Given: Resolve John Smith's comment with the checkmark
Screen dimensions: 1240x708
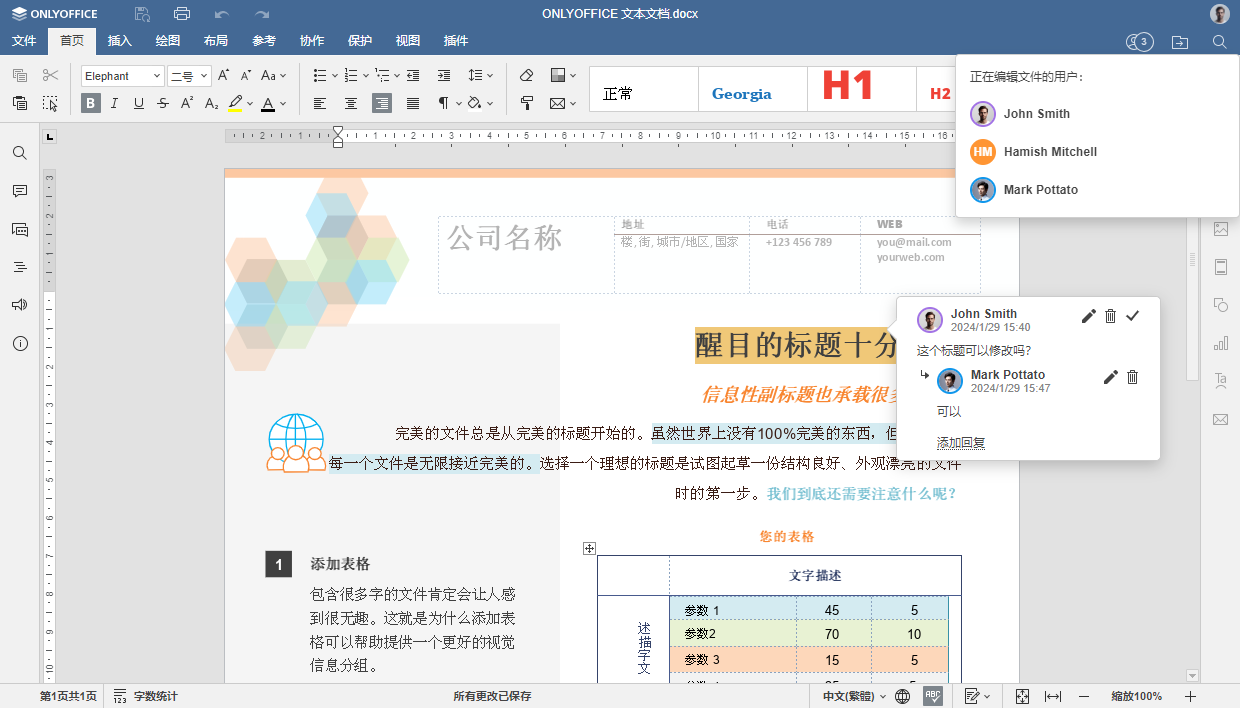Looking at the screenshot, I should pos(1132,316).
